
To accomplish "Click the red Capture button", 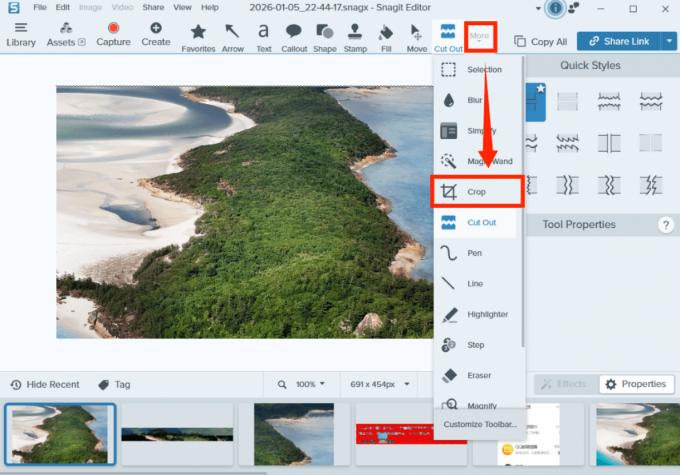I will [x=113, y=35].
